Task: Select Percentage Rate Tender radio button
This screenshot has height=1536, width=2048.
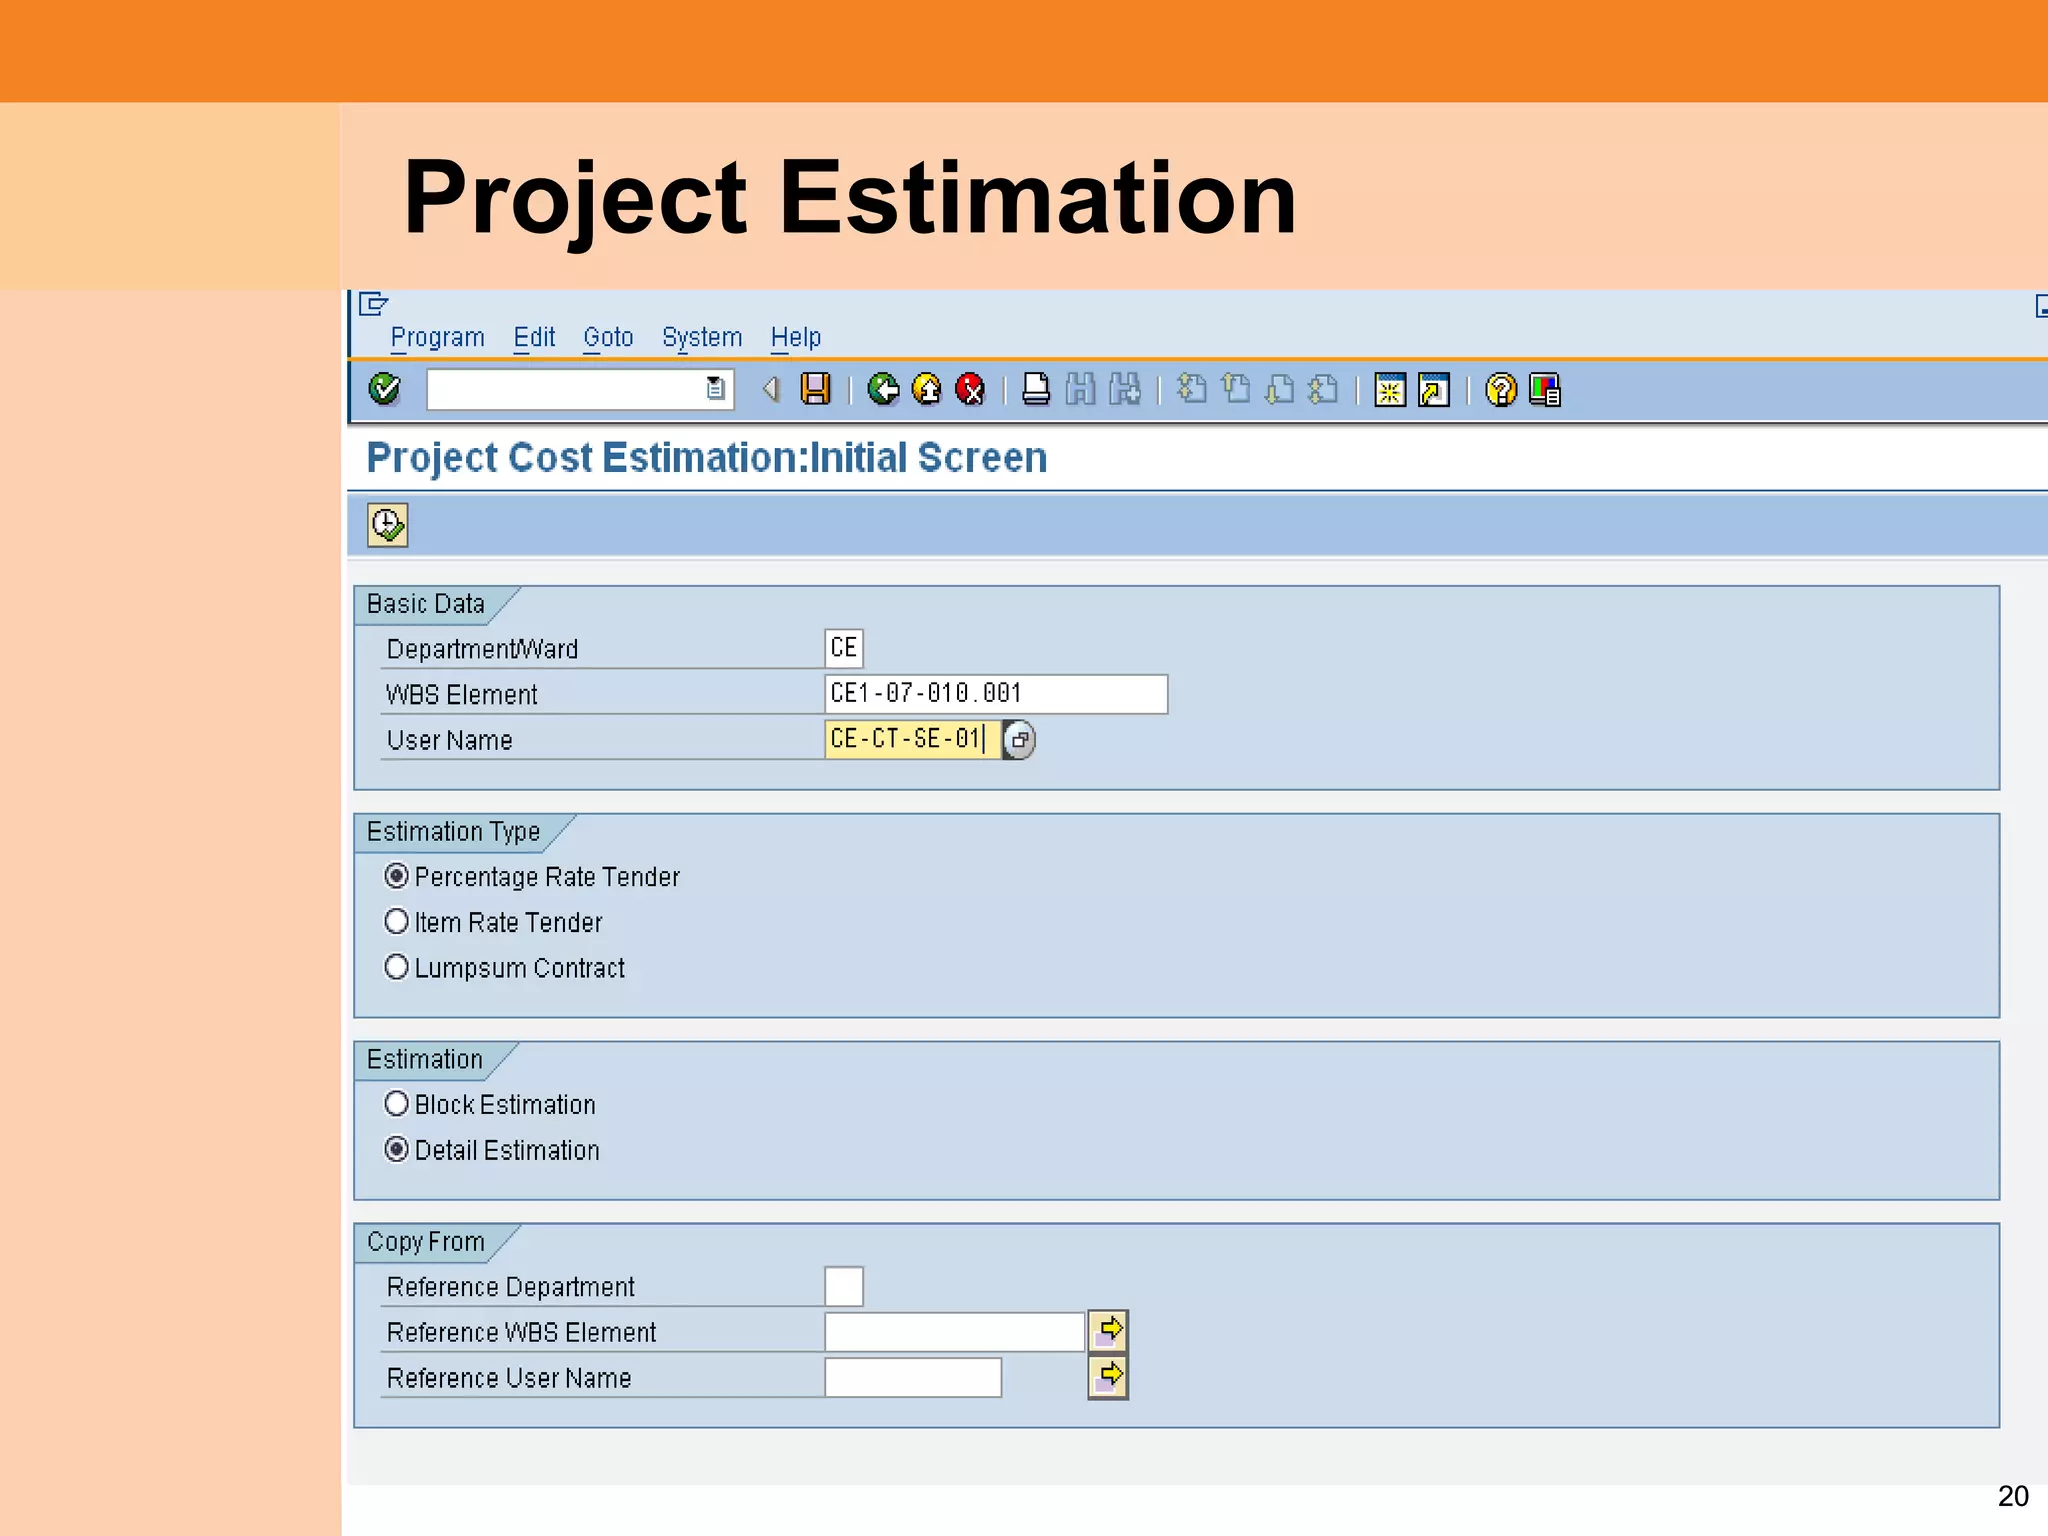Action: [396, 876]
